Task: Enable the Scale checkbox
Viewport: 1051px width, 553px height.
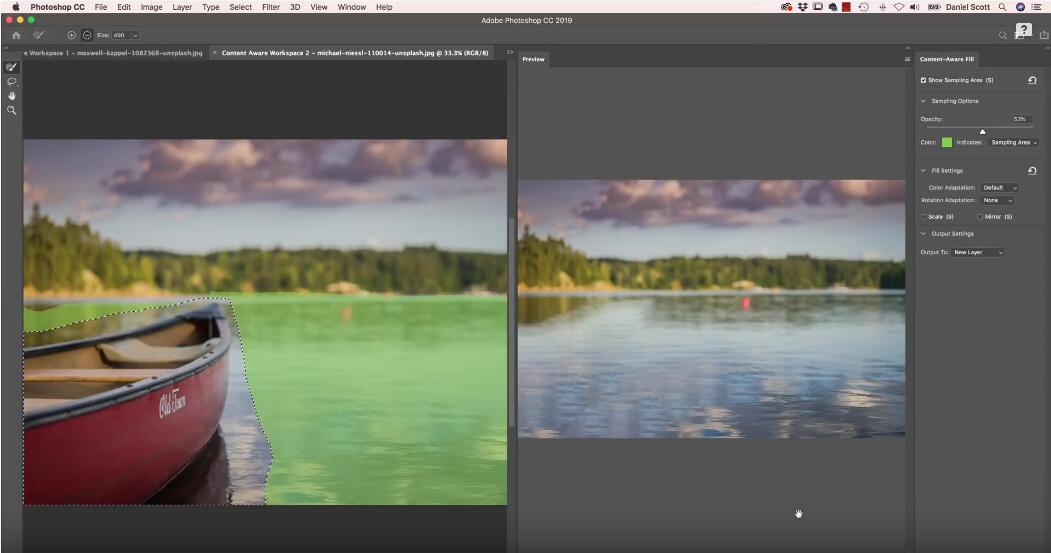Action: (x=923, y=216)
